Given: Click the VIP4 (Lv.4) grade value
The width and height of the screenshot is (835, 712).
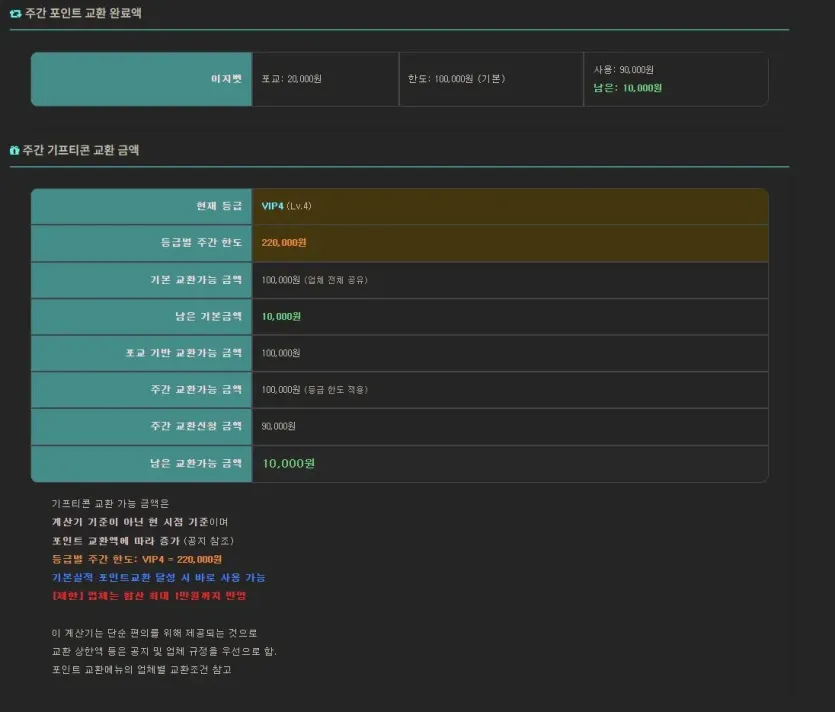Looking at the screenshot, I should (286, 206).
